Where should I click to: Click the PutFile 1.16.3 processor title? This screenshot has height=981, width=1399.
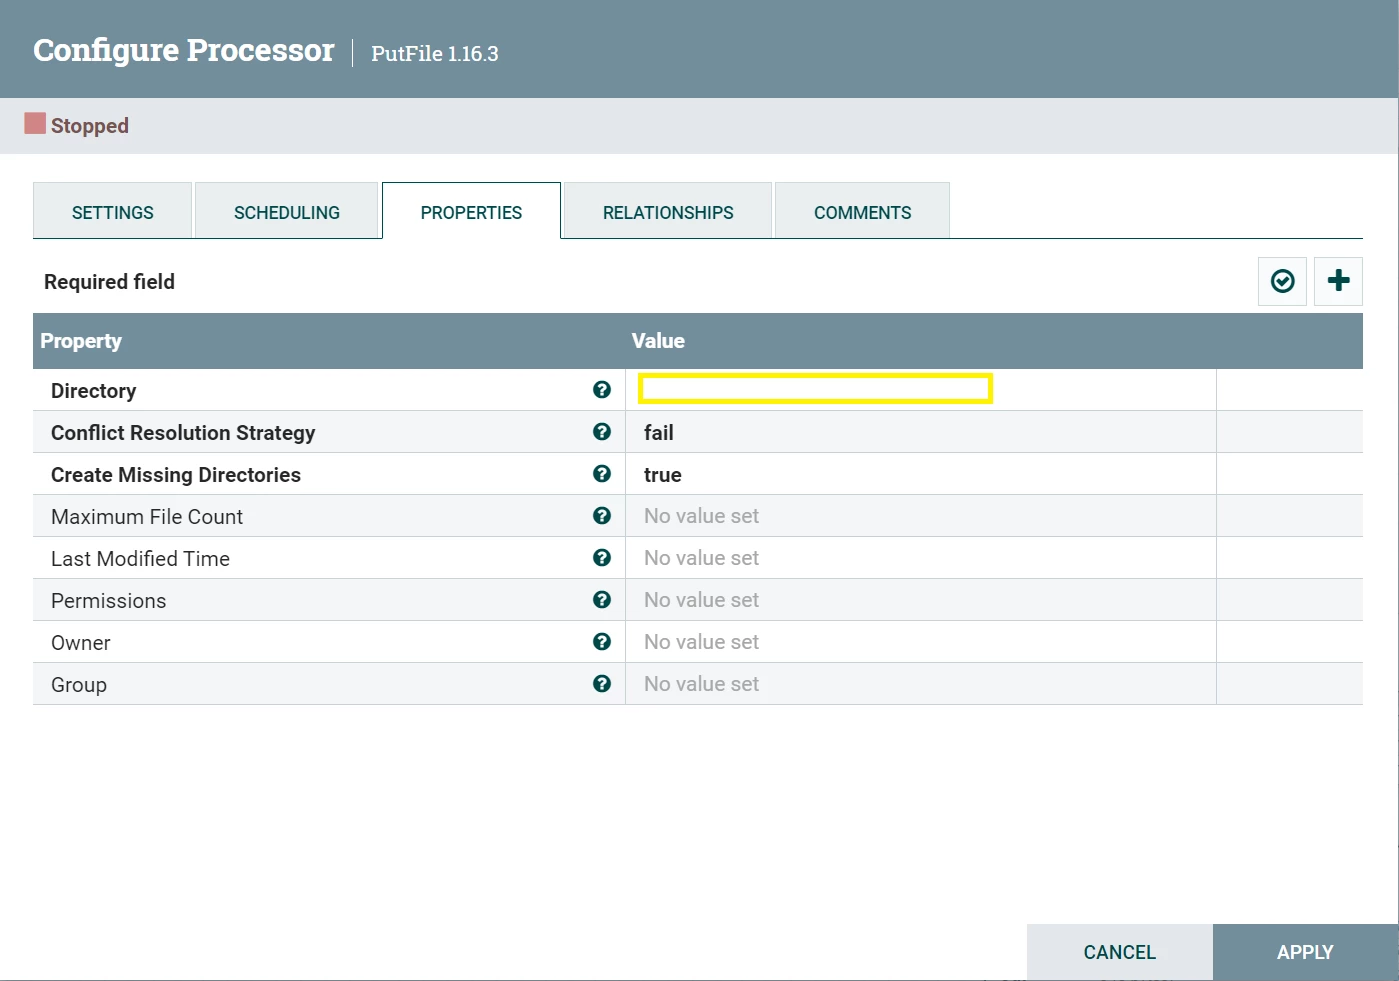pyautogui.click(x=434, y=54)
